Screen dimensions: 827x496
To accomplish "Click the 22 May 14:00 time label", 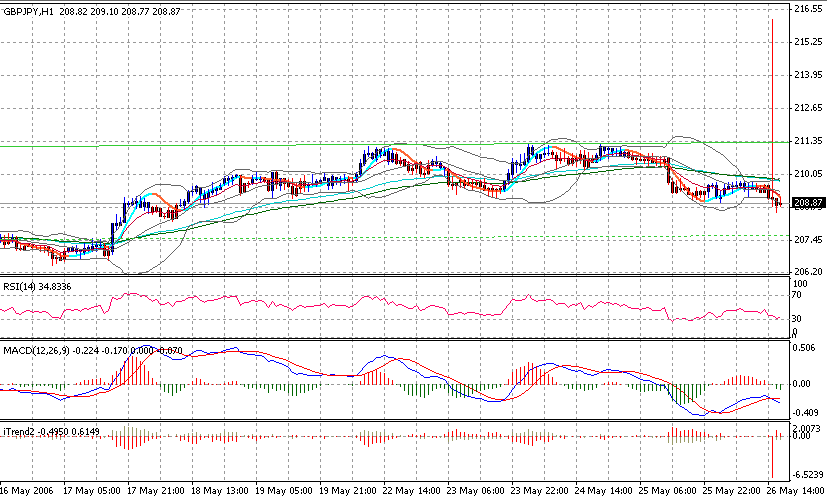I will click(x=411, y=491).
